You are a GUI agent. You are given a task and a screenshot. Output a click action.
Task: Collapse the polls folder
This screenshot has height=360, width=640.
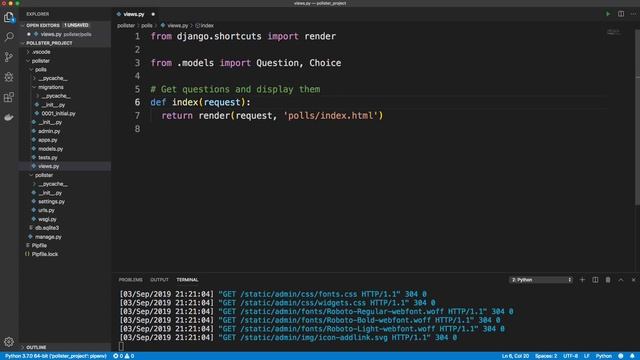pos(40,69)
